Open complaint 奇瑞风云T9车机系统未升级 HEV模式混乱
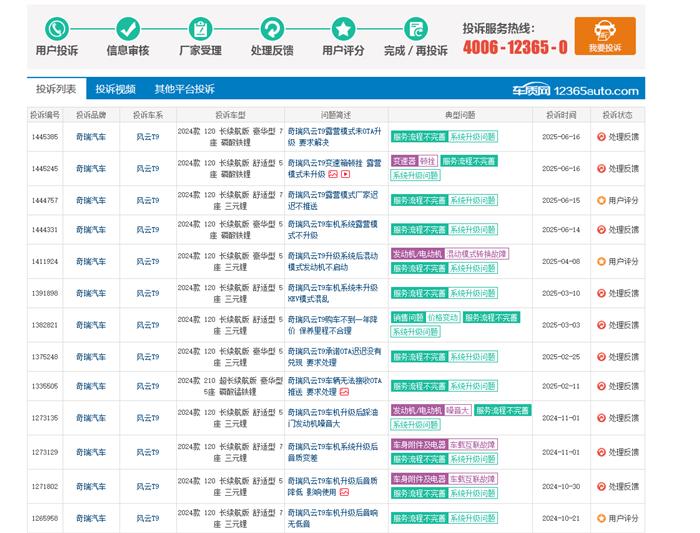The image size is (700, 533). click(333, 293)
